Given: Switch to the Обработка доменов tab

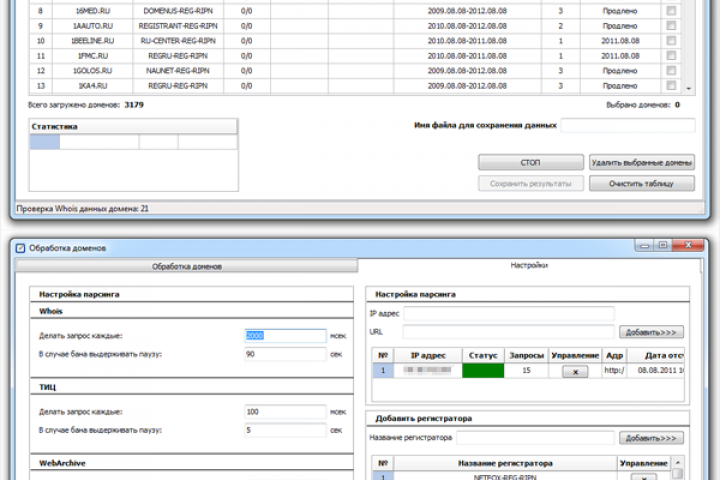Looking at the screenshot, I should pos(187,266).
